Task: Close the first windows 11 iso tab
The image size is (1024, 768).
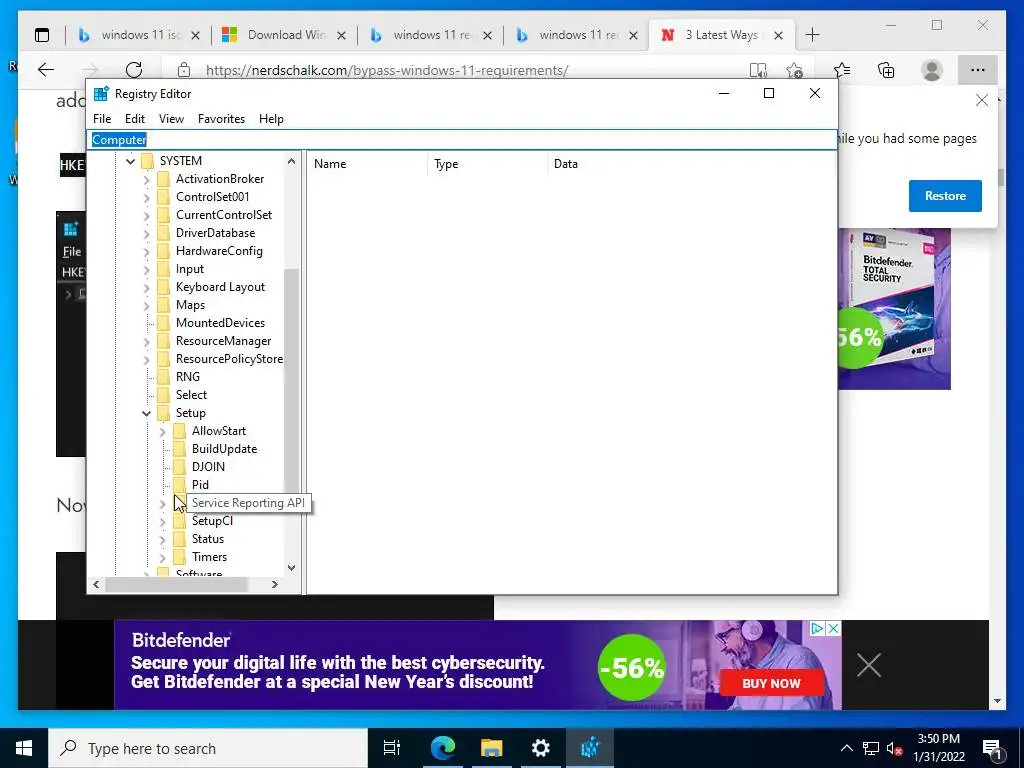Action: click(195, 36)
